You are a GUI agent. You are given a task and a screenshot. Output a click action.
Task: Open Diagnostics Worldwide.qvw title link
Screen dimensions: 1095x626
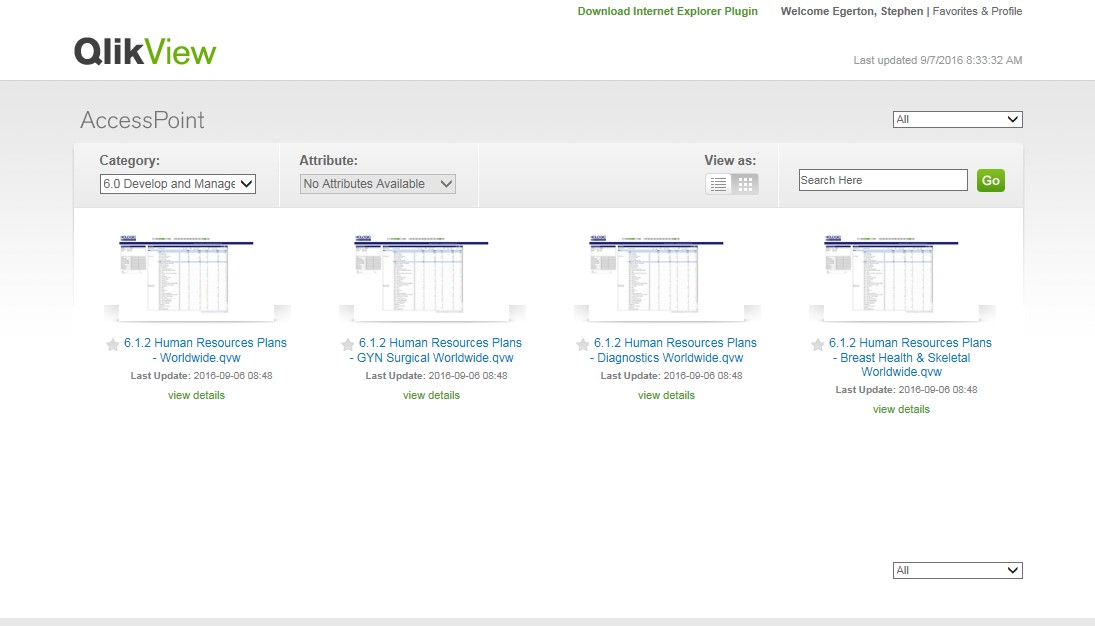tap(675, 350)
